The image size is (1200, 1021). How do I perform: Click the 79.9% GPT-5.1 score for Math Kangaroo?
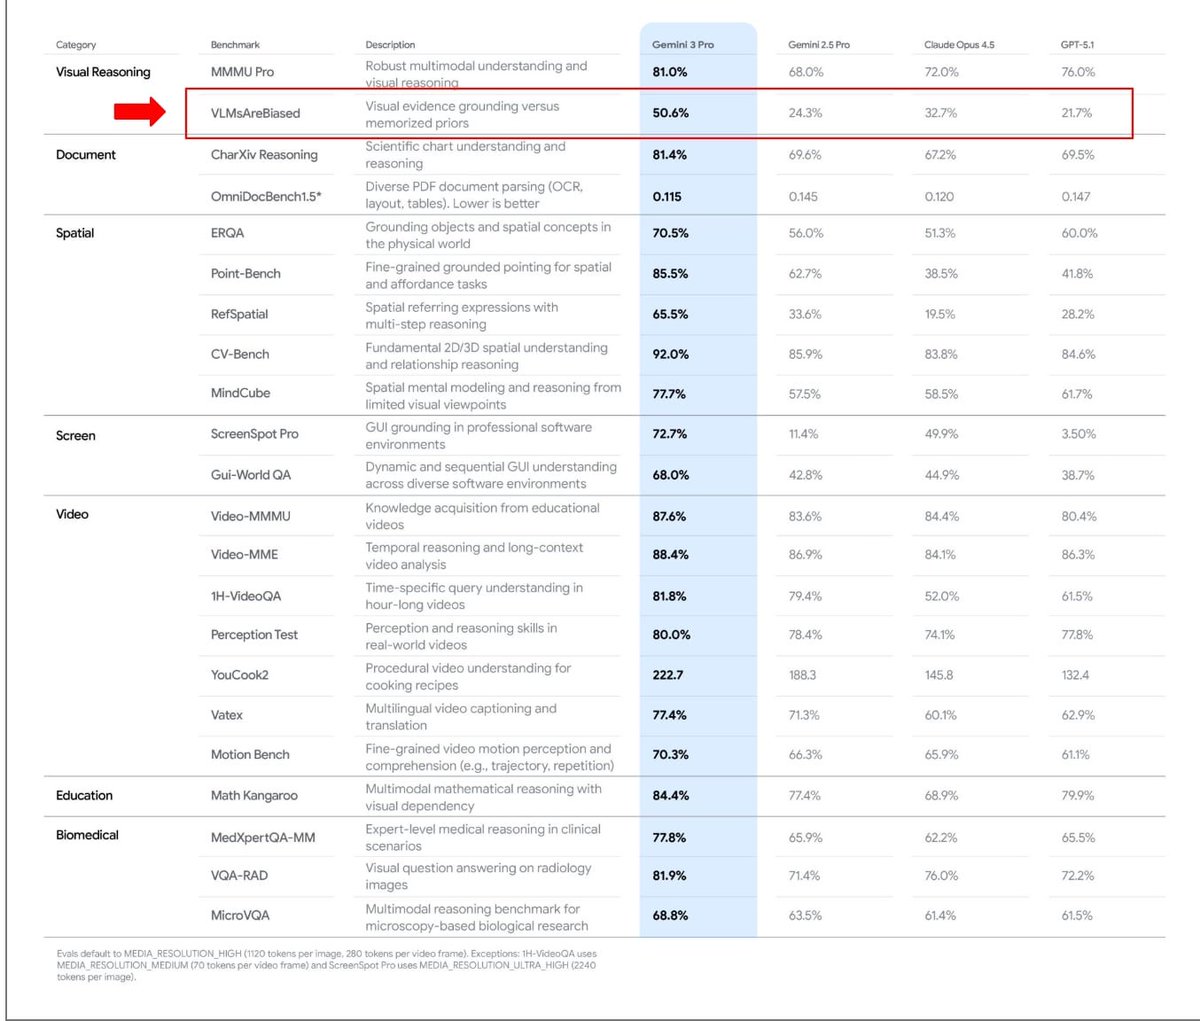point(1078,796)
